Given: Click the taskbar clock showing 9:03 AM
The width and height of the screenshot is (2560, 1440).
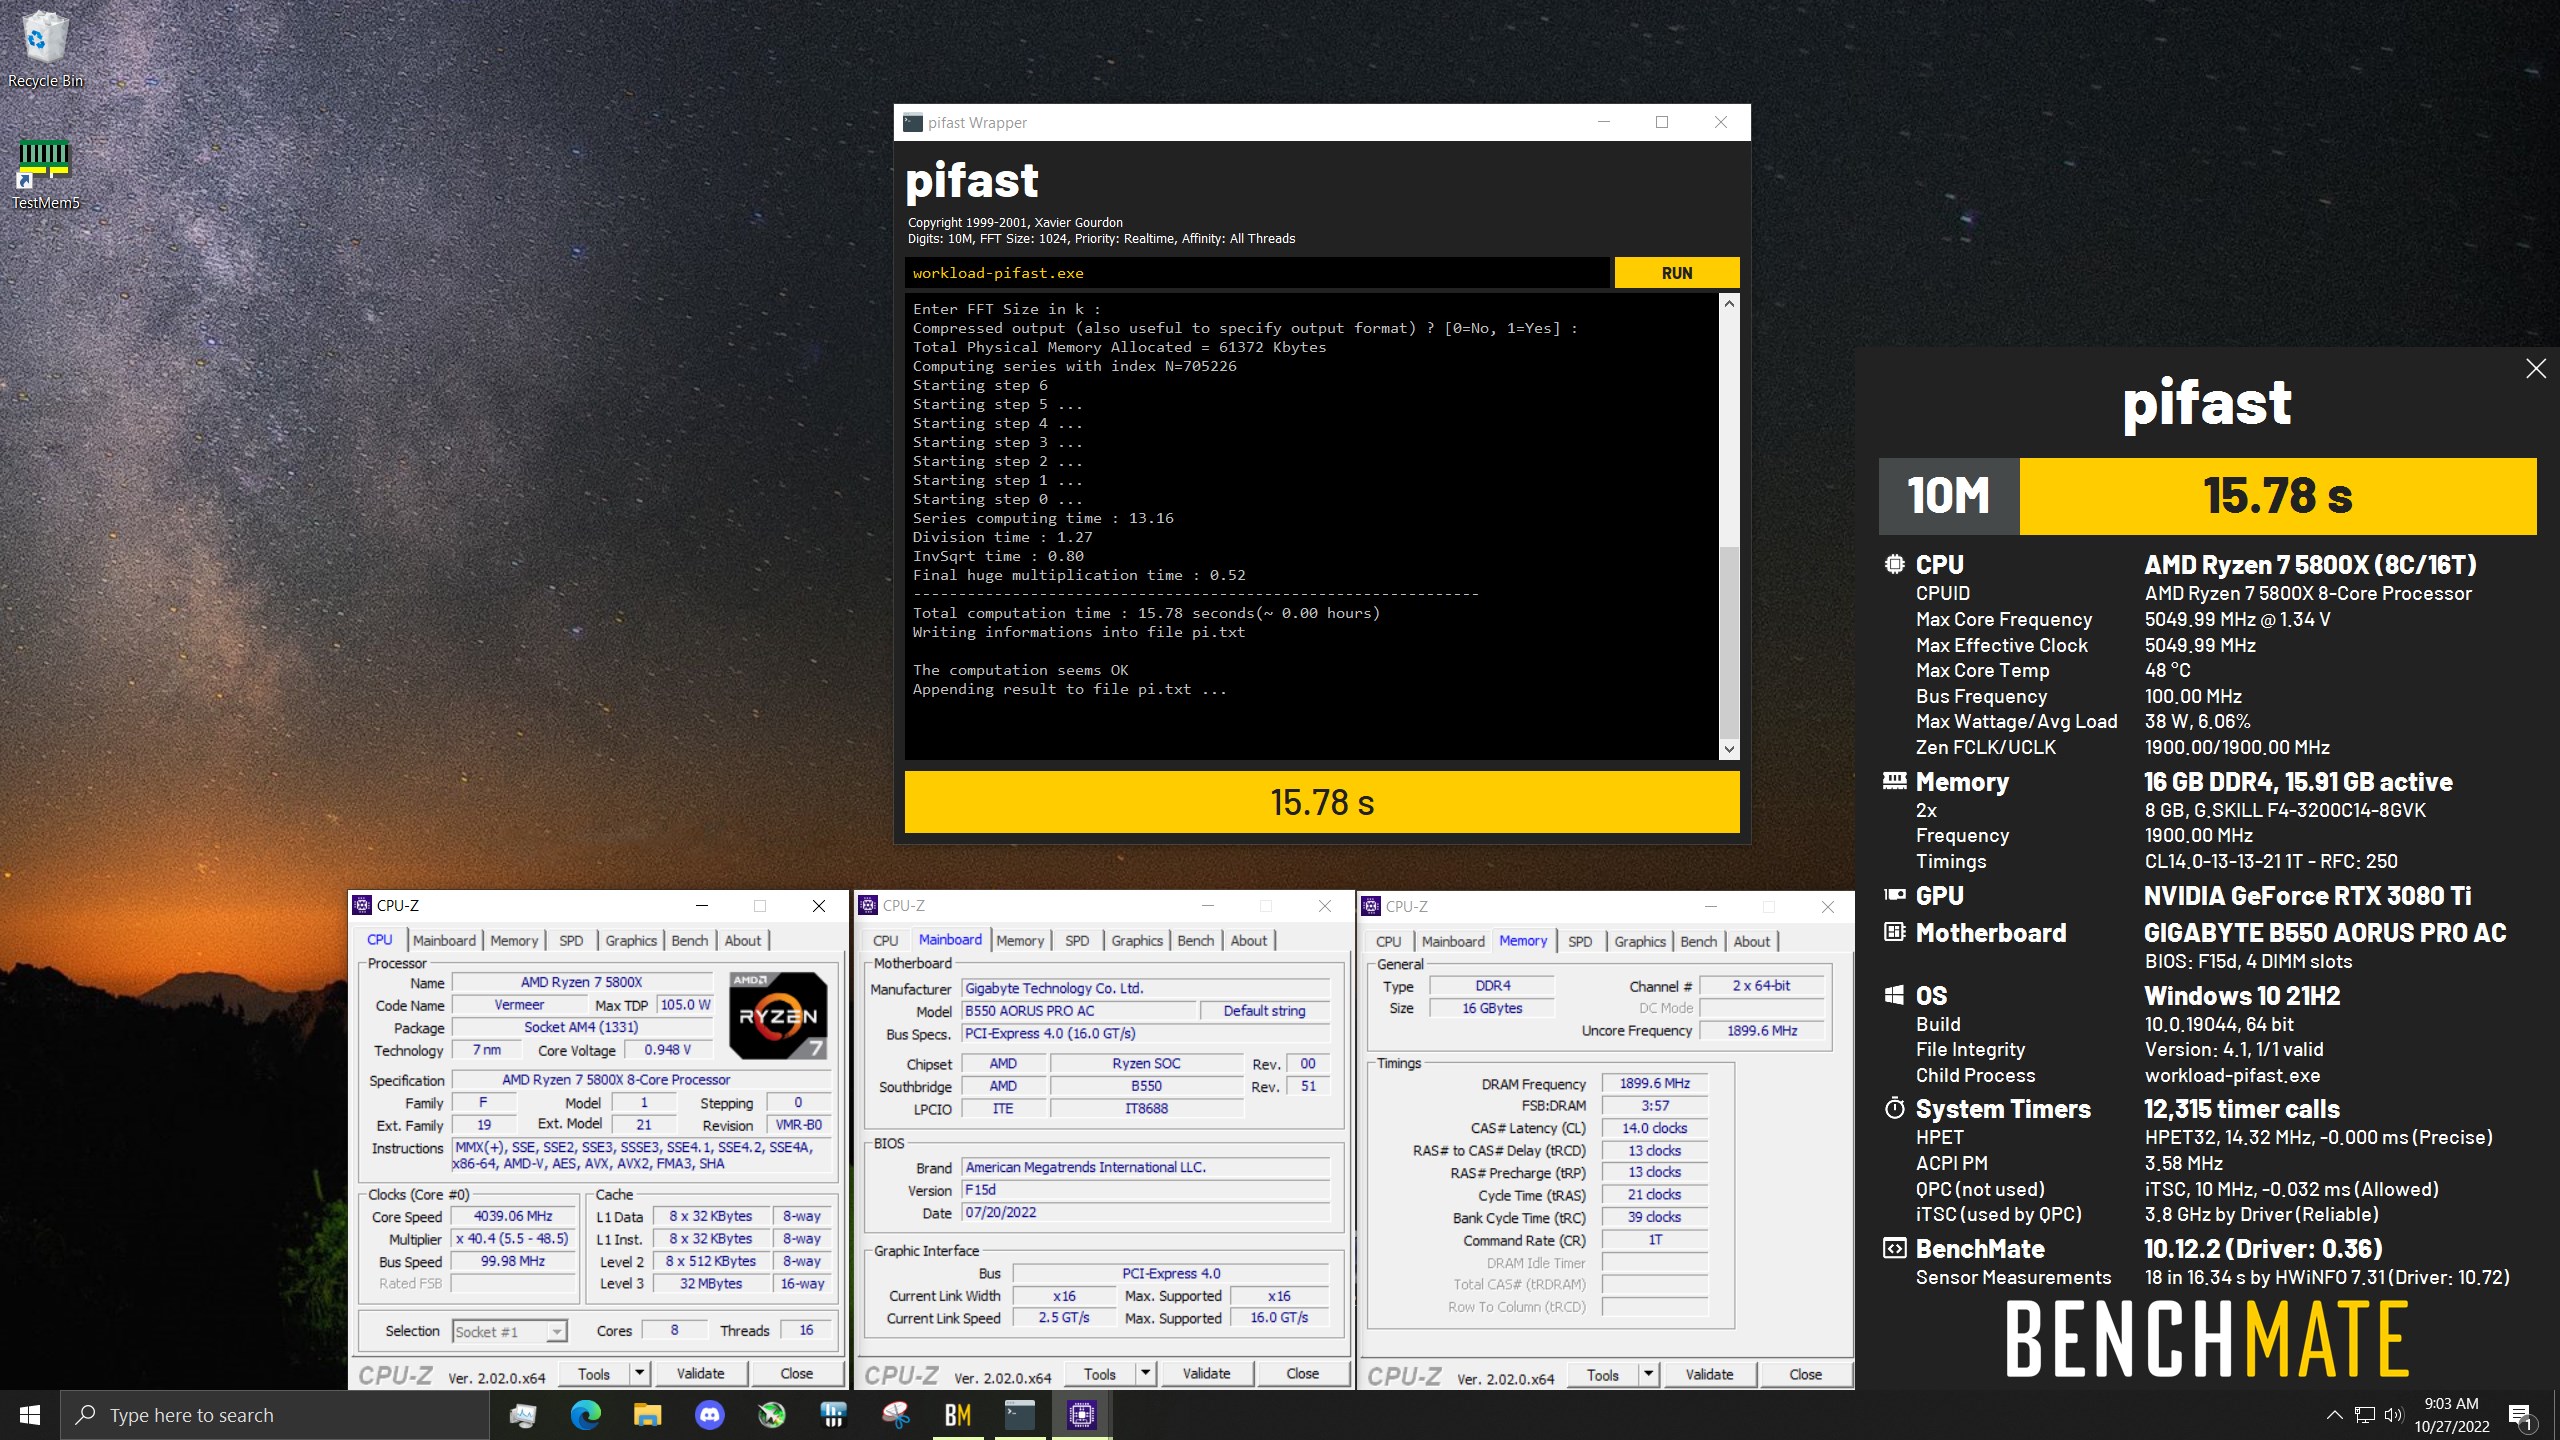Looking at the screenshot, I should click(x=2452, y=1415).
